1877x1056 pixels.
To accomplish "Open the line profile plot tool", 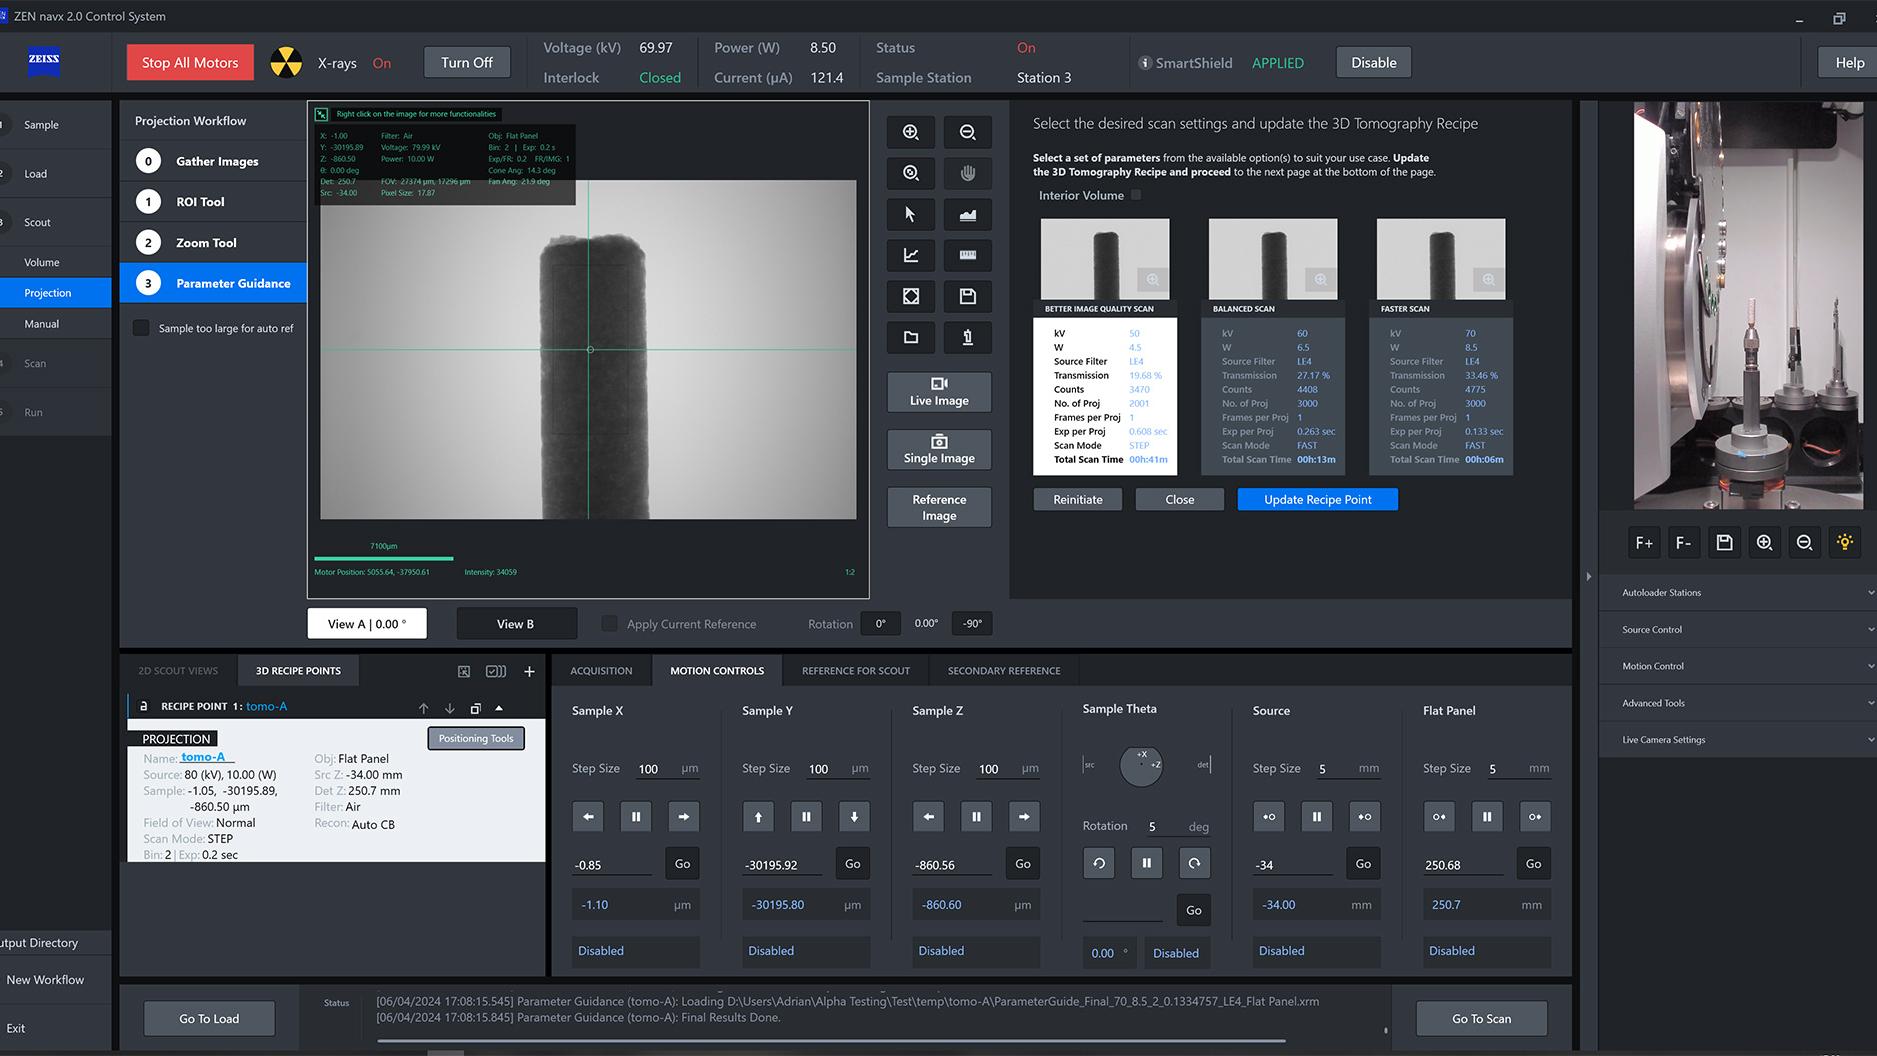I will 910,255.
